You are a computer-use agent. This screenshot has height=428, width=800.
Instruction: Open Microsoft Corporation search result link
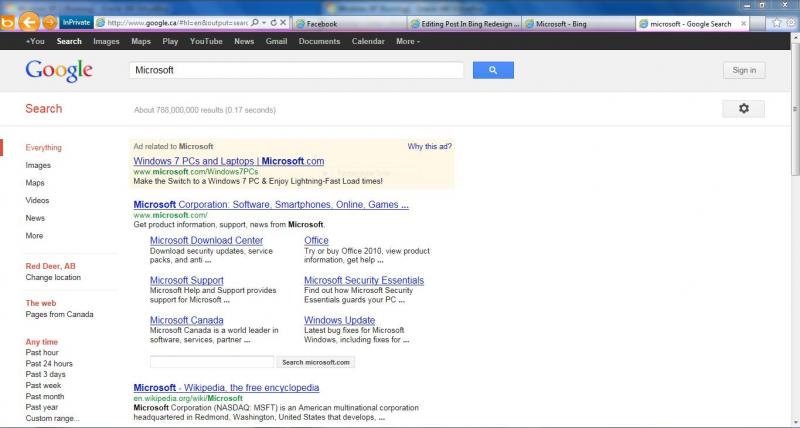click(271, 205)
